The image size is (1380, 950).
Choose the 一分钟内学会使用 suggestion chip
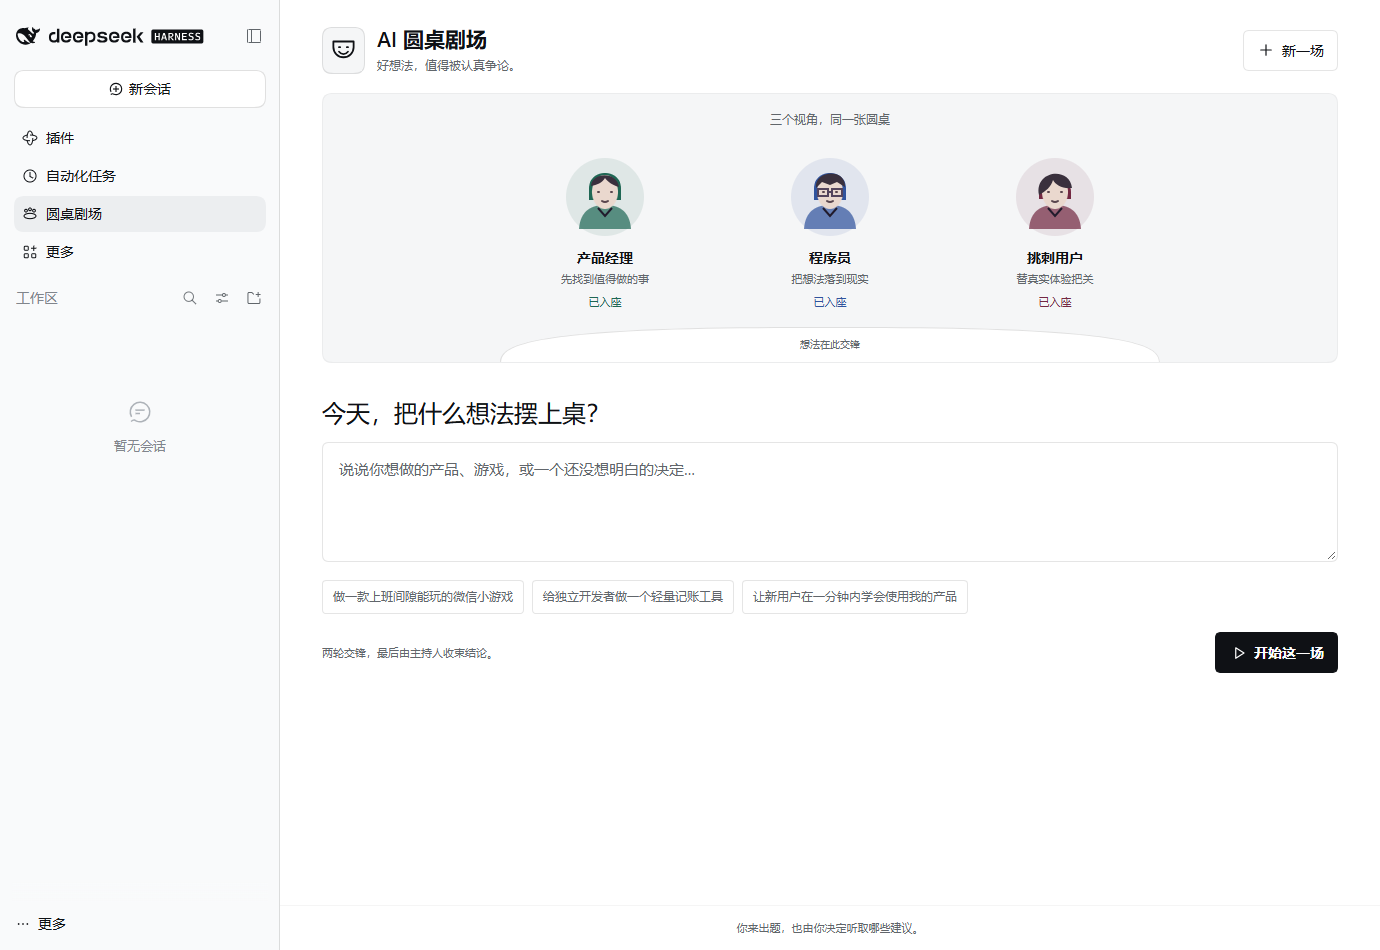855,597
